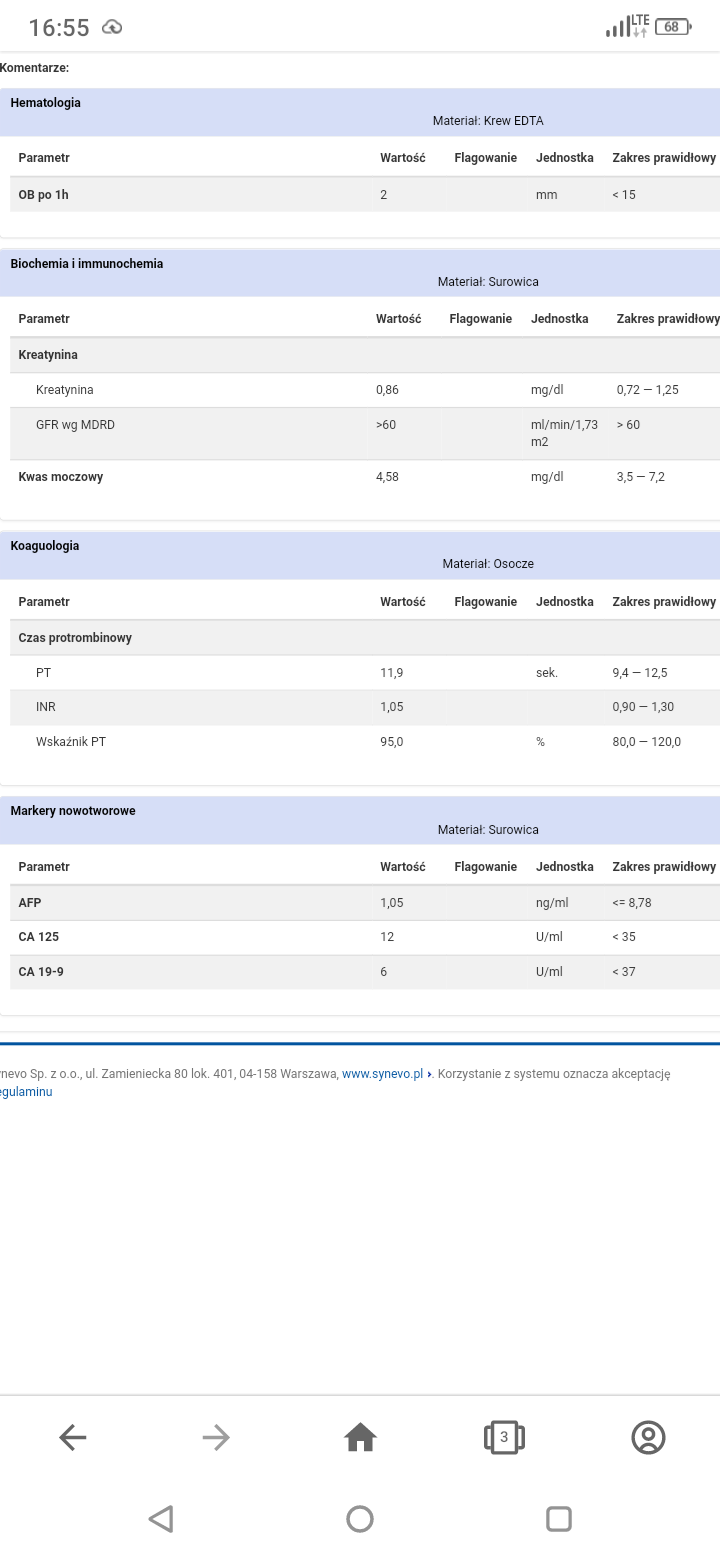Image resolution: width=720 pixels, height=1560 pixels.
Task: Select the Biochemia i immunochemia header
Action: pos(87,264)
